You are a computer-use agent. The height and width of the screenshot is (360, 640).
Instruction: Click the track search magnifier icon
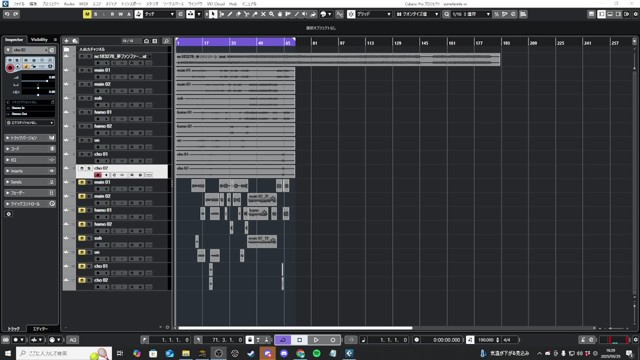tap(166, 41)
